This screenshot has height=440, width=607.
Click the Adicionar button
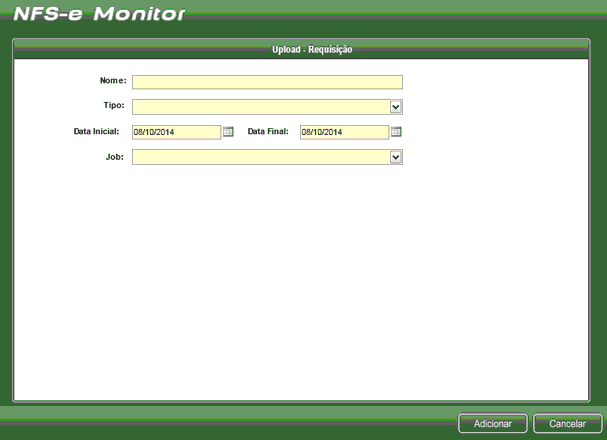pos(492,423)
